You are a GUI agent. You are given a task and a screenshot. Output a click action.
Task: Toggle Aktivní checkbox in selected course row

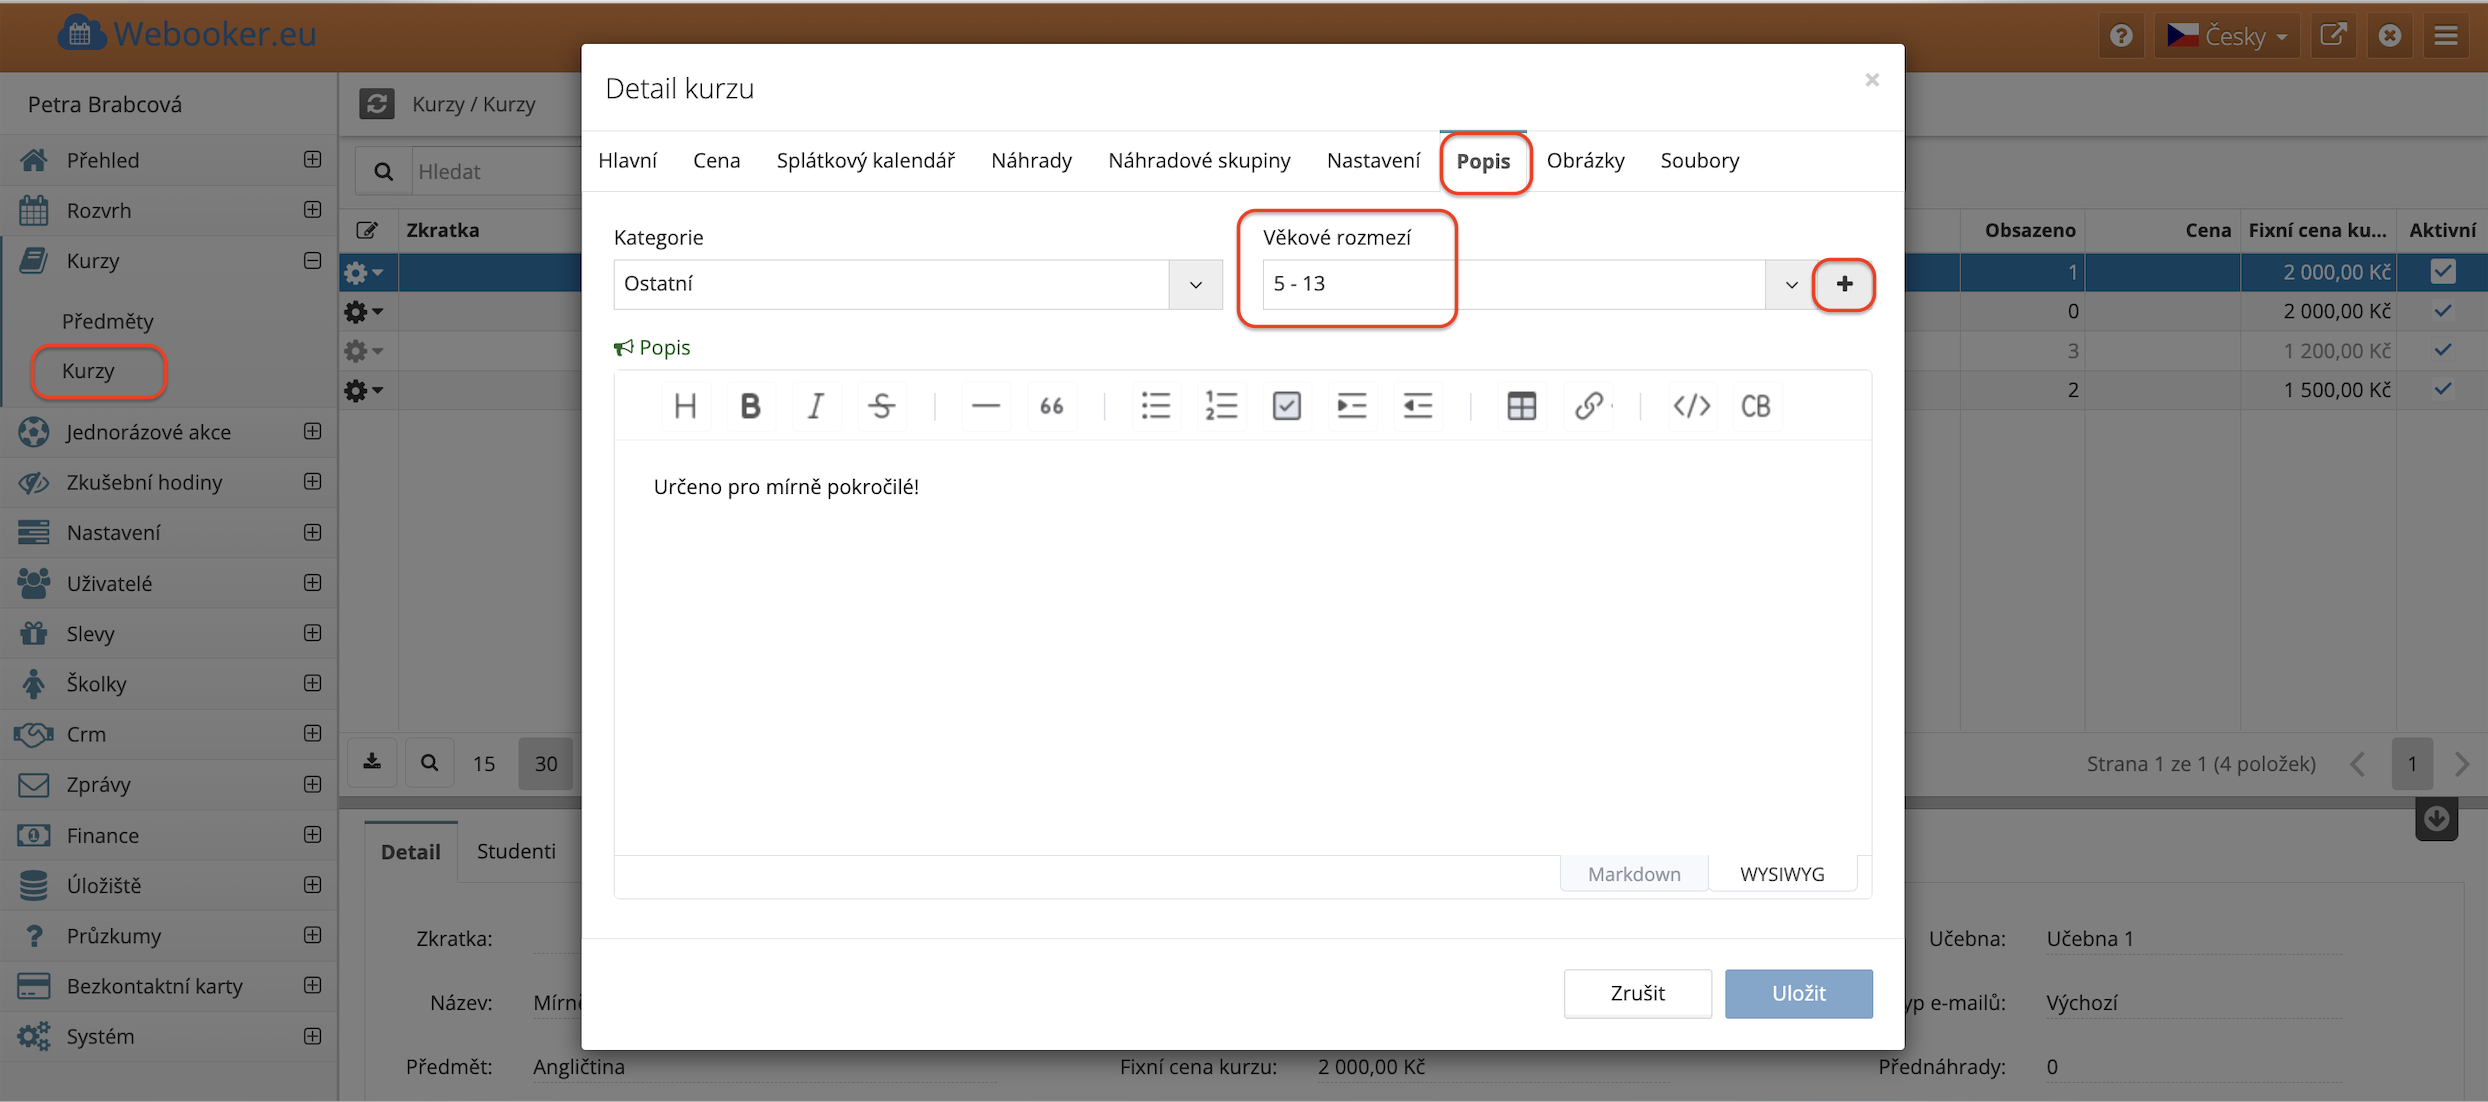(x=2442, y=272)
